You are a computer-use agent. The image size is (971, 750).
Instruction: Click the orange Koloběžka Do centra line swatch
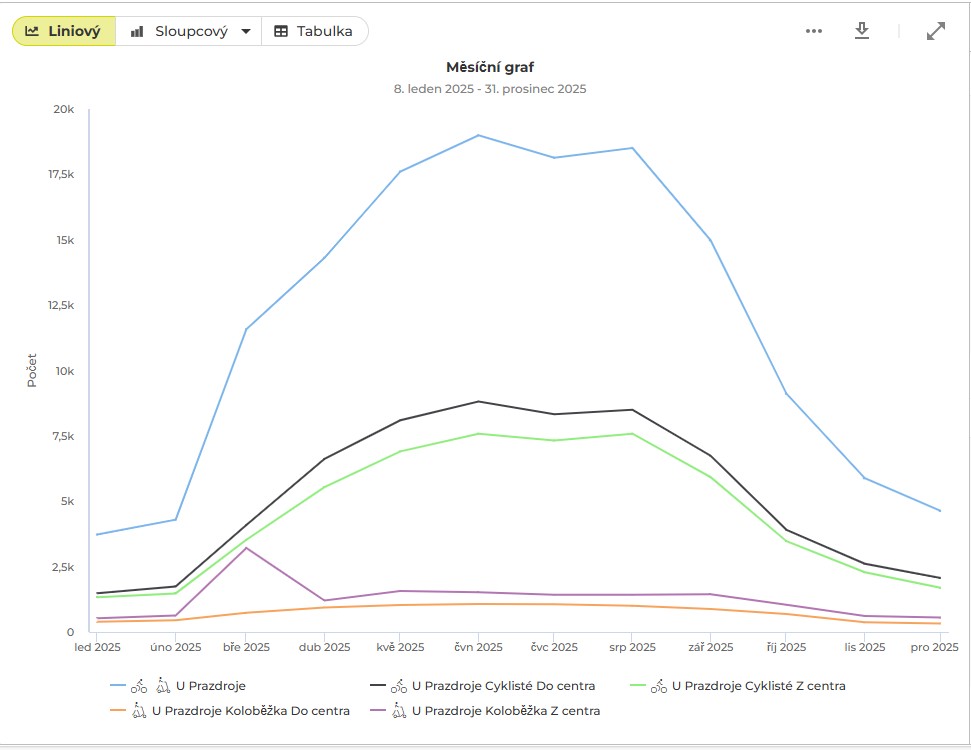coord(117,711)
